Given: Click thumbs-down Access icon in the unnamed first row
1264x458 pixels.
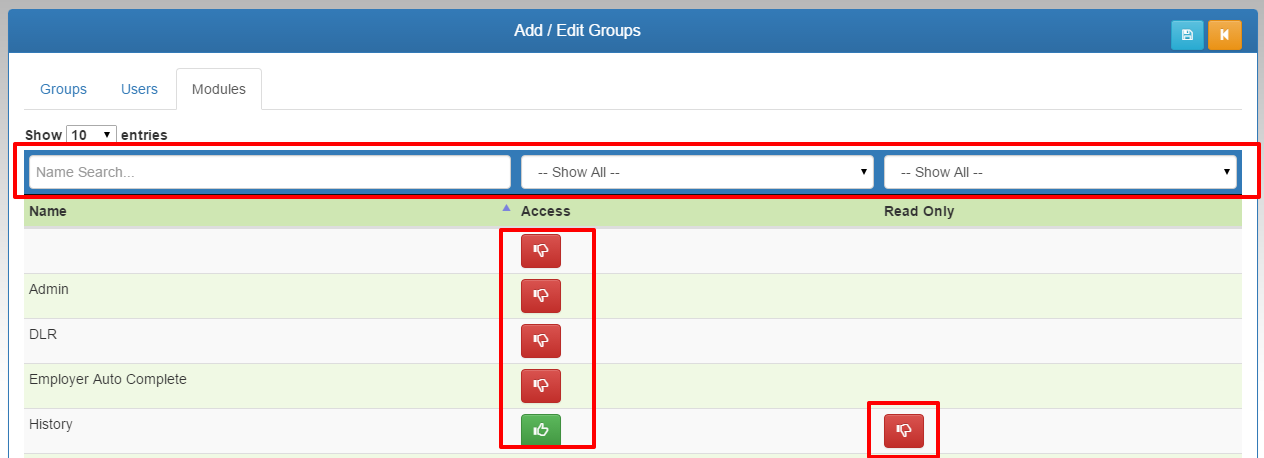Looking at the screenshot, I should pos(541,251).
